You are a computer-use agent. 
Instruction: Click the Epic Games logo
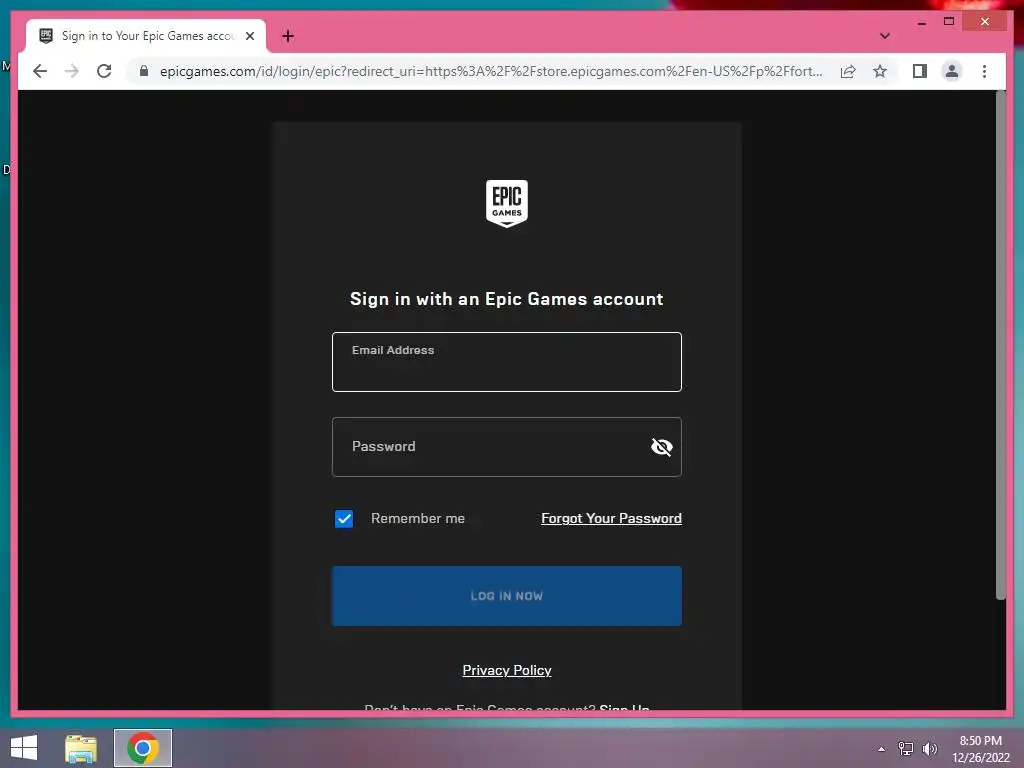tap(507, 203)
